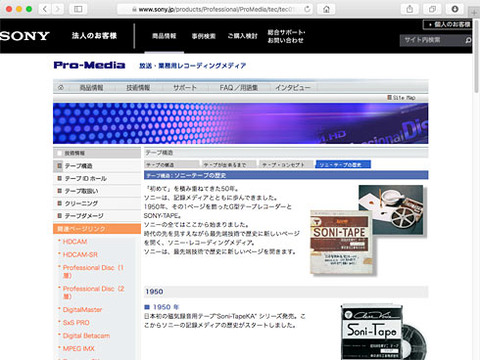Open the HDCAM related link
The width and height of the screenshot is (480, 360).
point(75,242)
